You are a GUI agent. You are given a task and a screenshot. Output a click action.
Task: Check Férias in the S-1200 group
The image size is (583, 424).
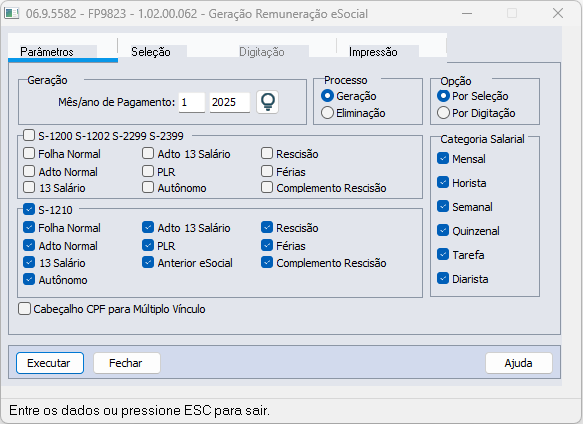(x=267, y=171)
